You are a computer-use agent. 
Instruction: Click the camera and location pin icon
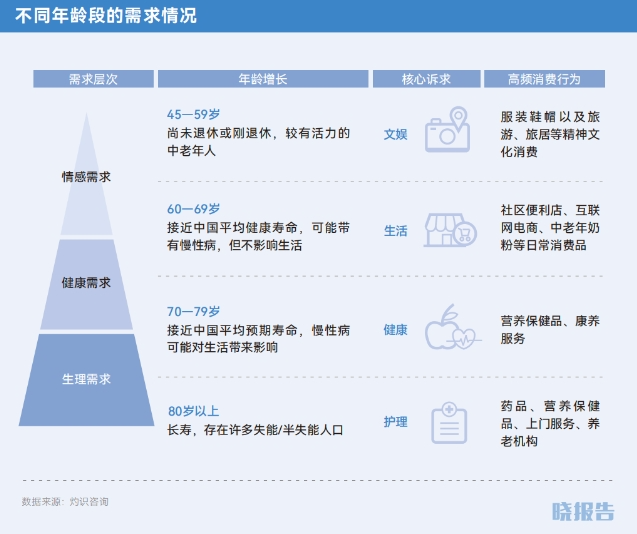pos(448,130)
